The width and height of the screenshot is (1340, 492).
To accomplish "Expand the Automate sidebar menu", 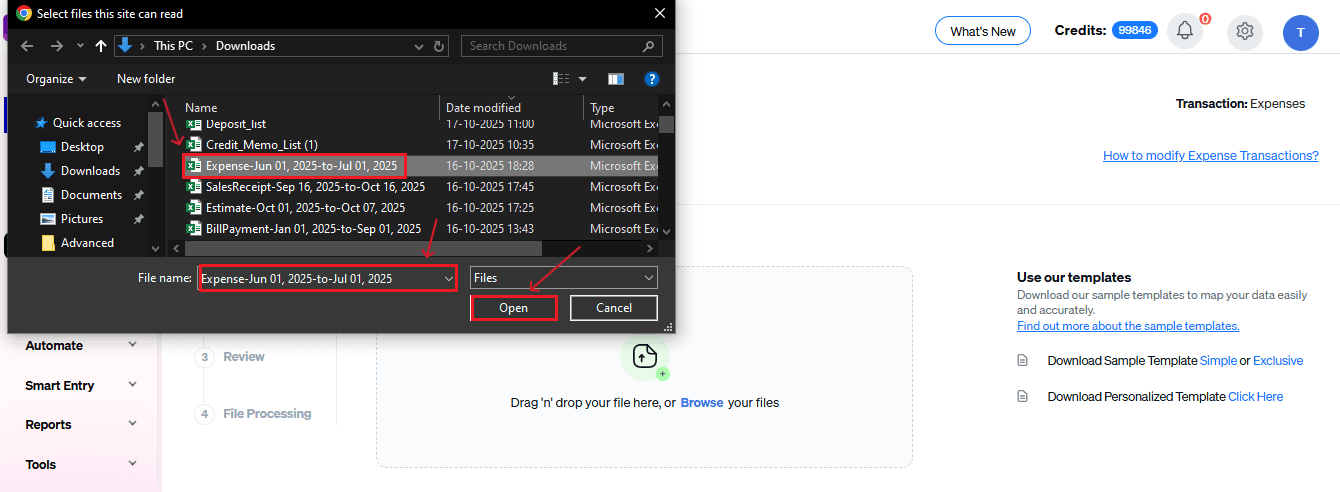I will tap(82, 345).
